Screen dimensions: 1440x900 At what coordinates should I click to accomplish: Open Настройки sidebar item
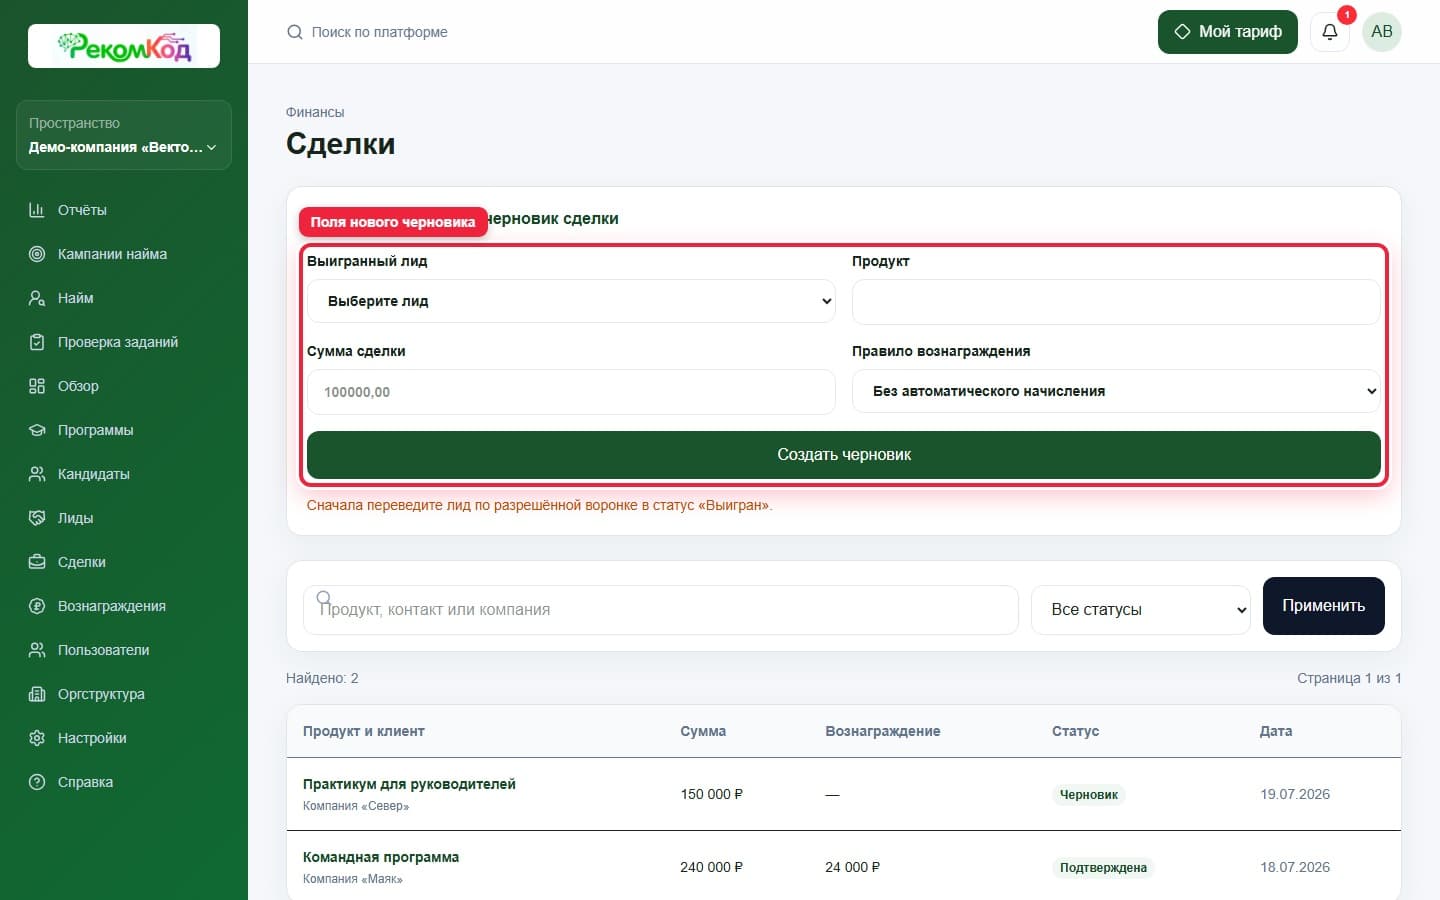[x=124, y=738]
